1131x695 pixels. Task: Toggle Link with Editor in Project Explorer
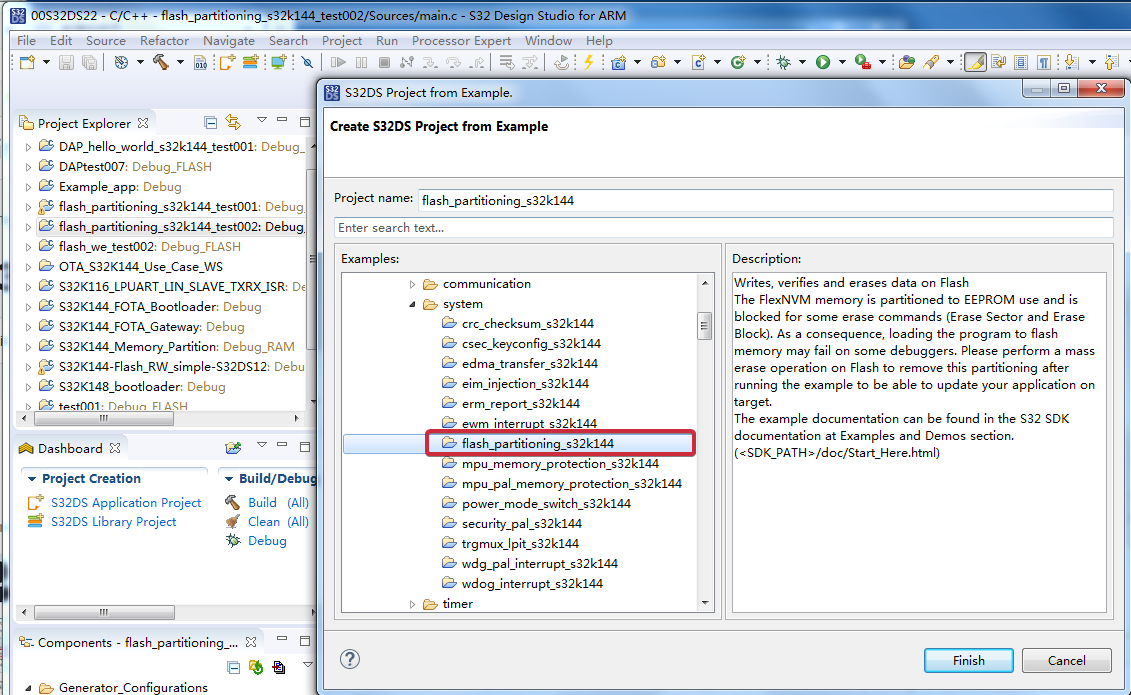pyautogui.click(x=233, y=122)
